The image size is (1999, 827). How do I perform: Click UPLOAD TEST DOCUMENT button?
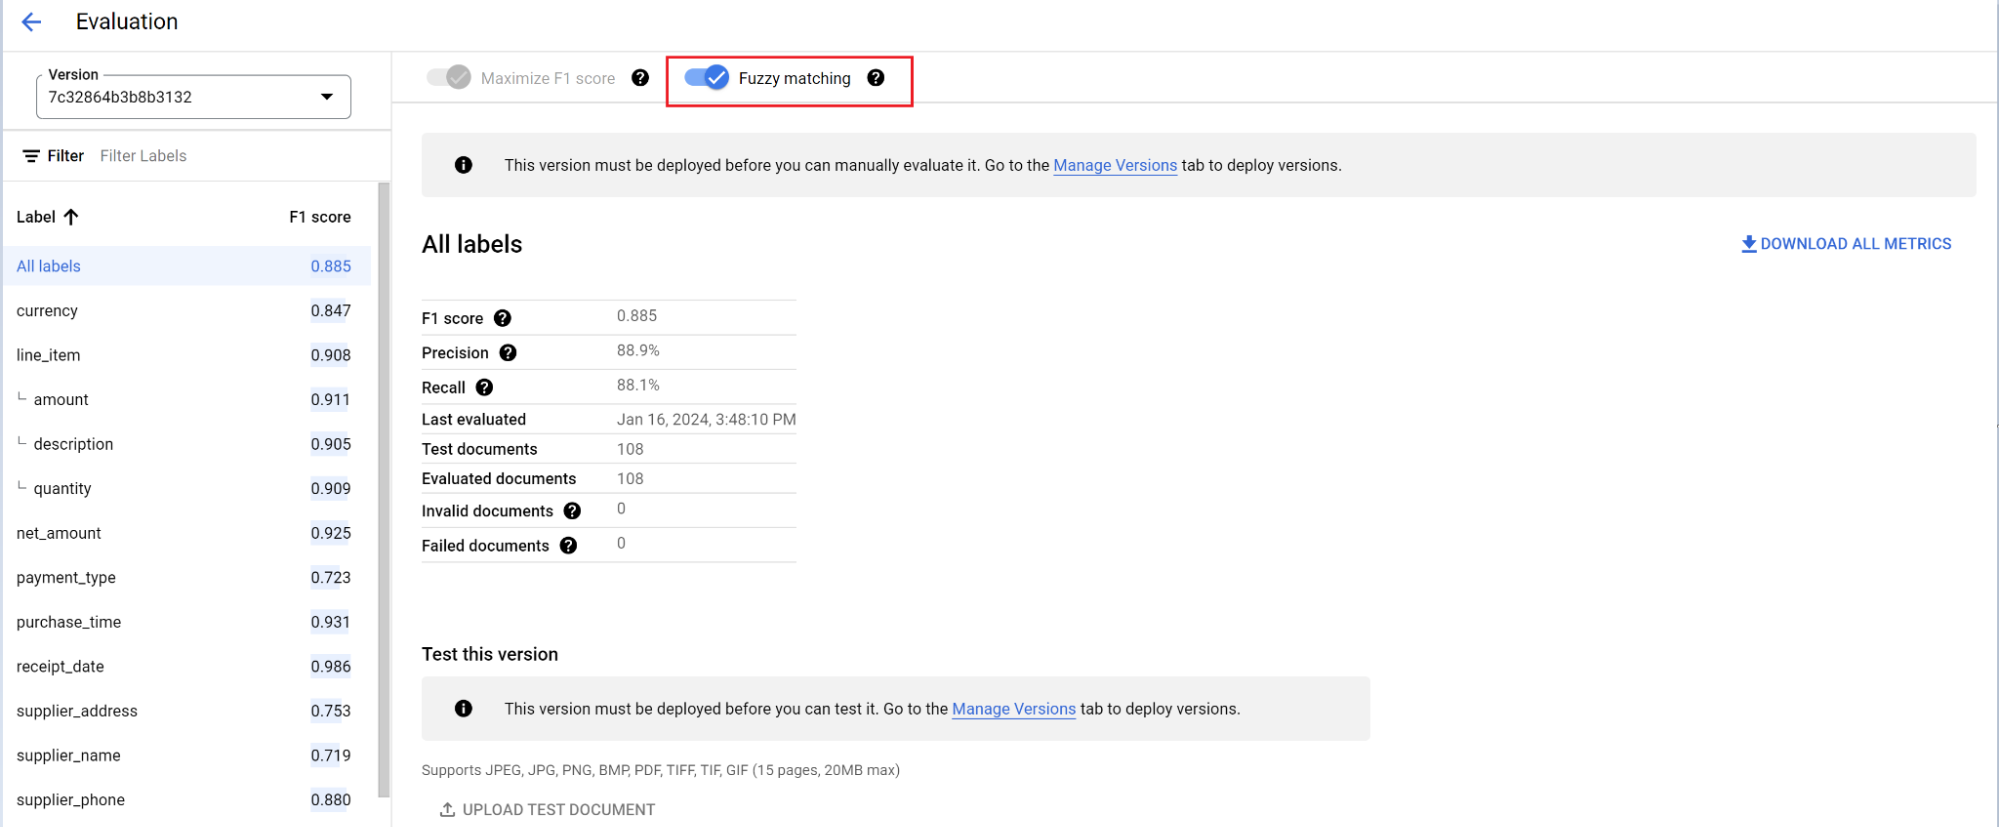pos(547,810)
